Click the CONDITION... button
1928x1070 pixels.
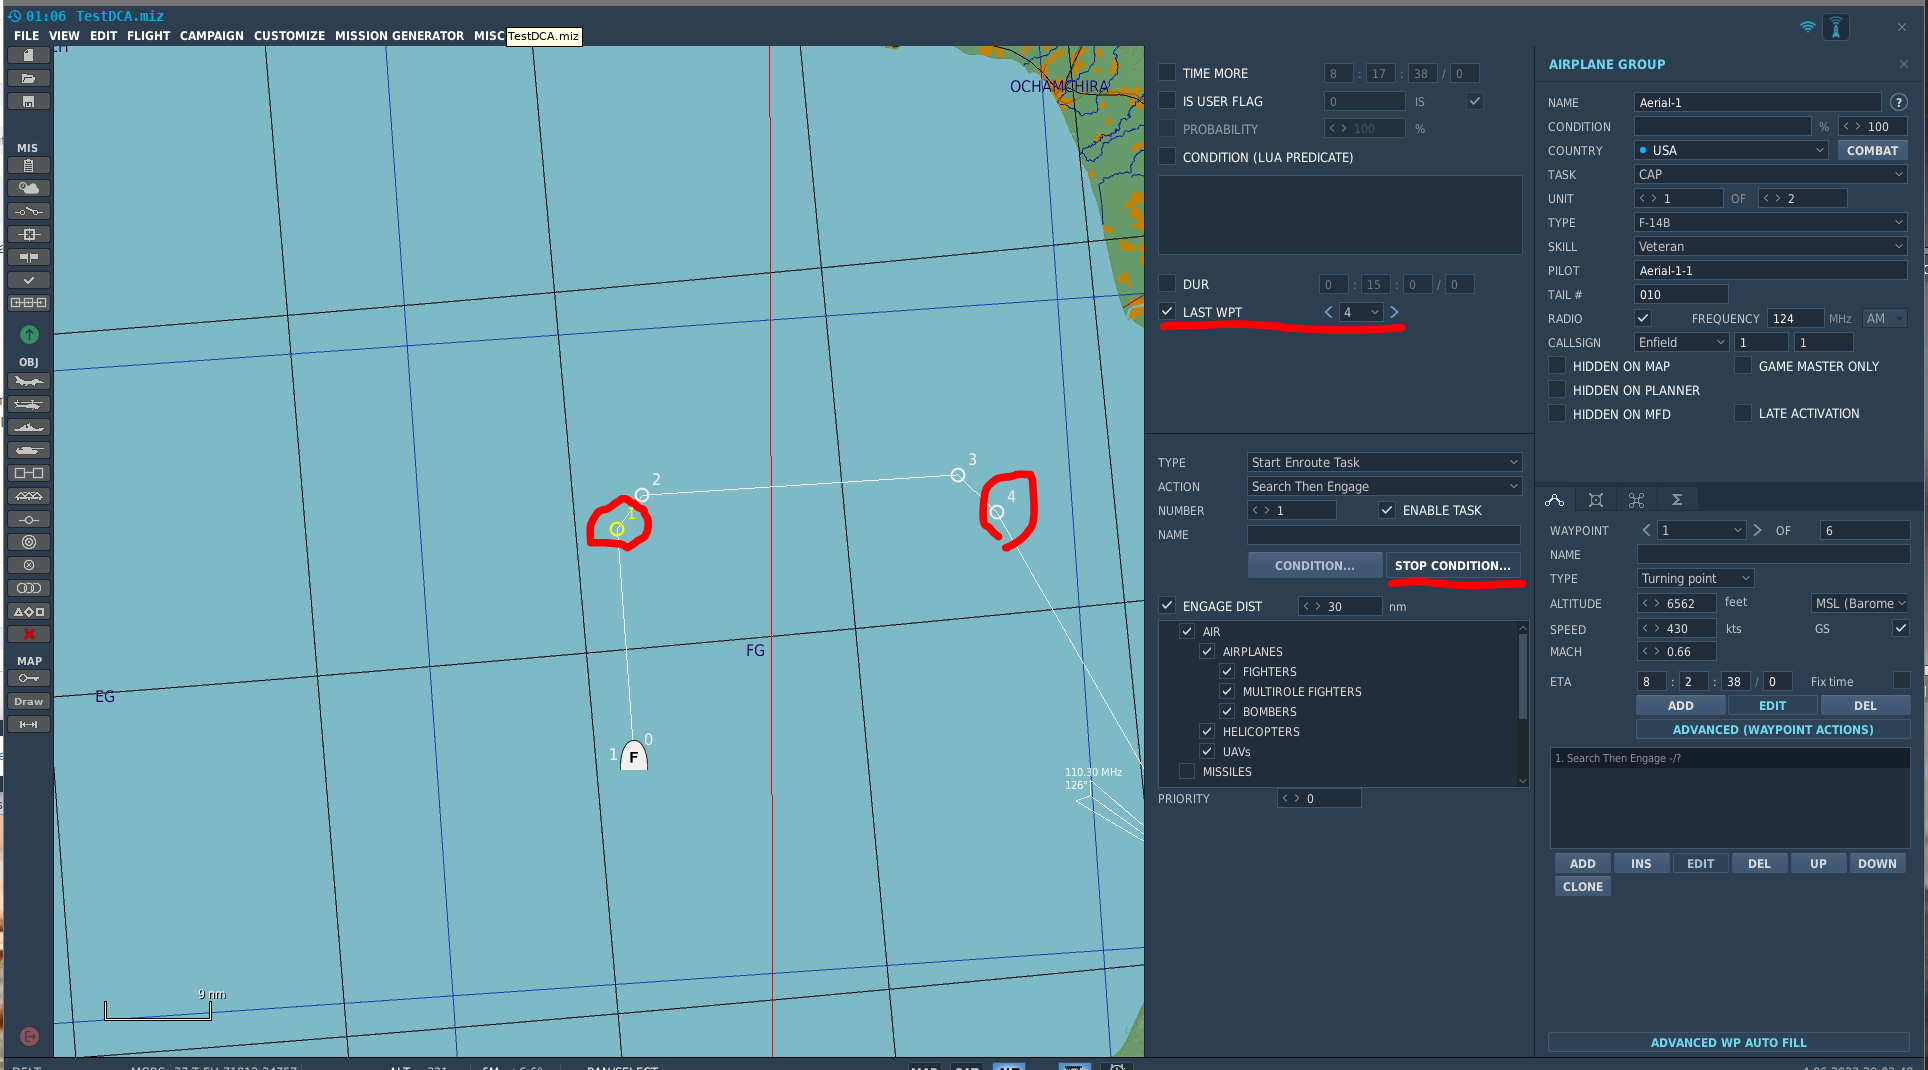click(x=1315, y=565)
